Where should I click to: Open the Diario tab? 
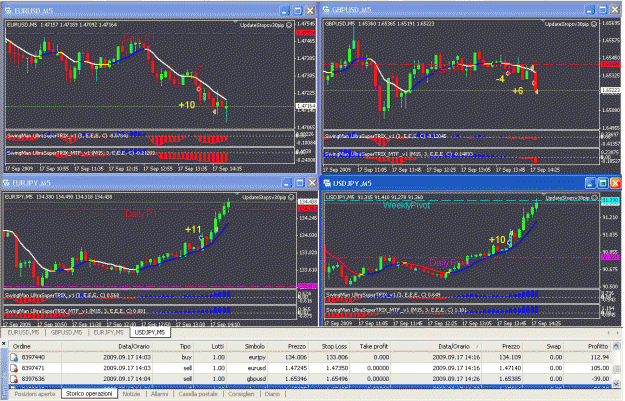coord(272,394)
